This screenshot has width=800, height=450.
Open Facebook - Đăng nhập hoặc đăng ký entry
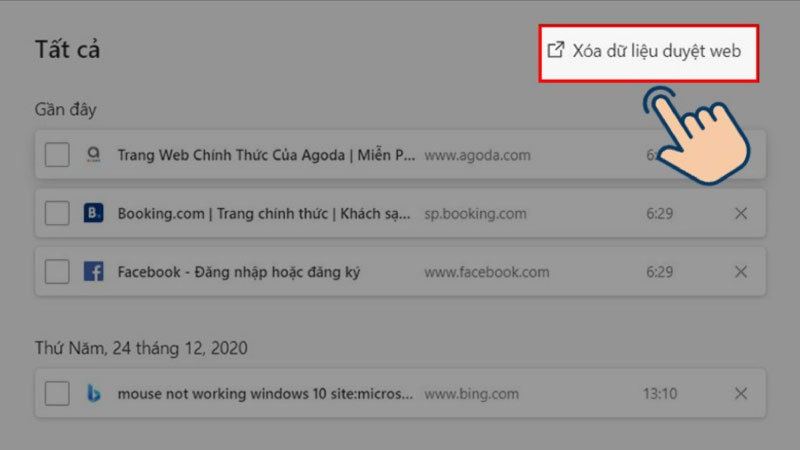click(x=239, y=272)
